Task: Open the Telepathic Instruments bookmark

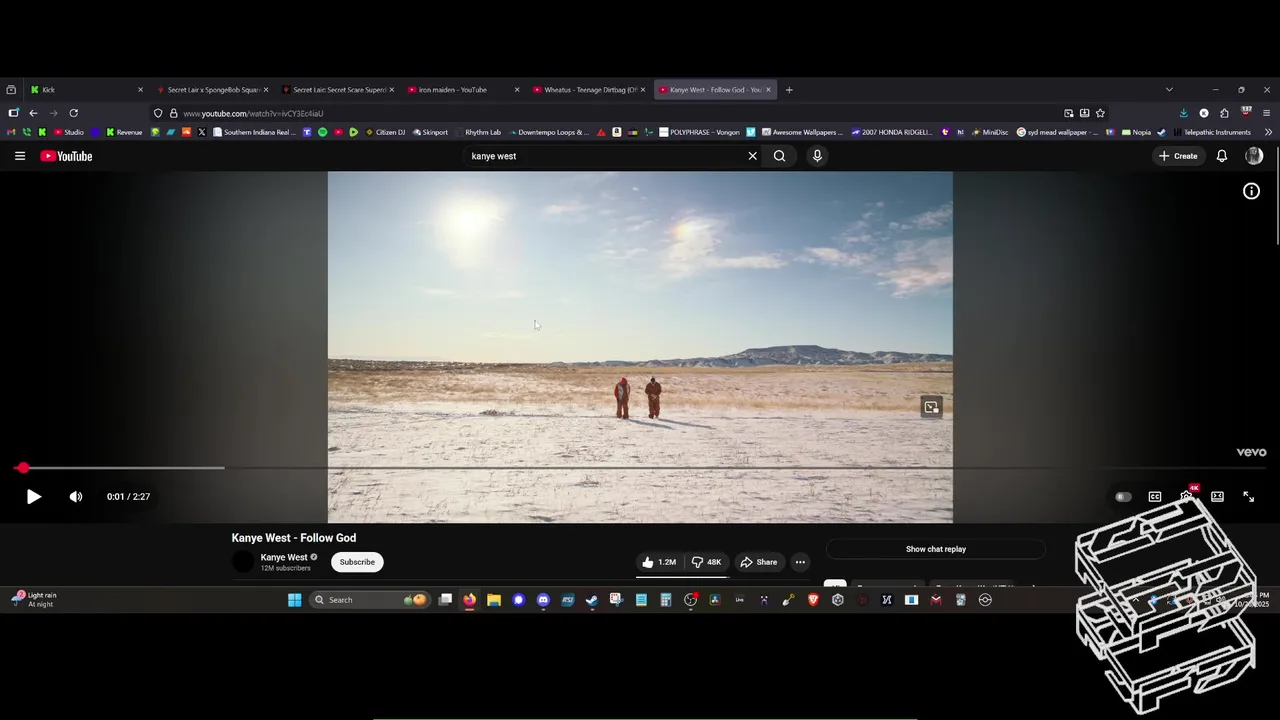Action: pos(1212,132)
